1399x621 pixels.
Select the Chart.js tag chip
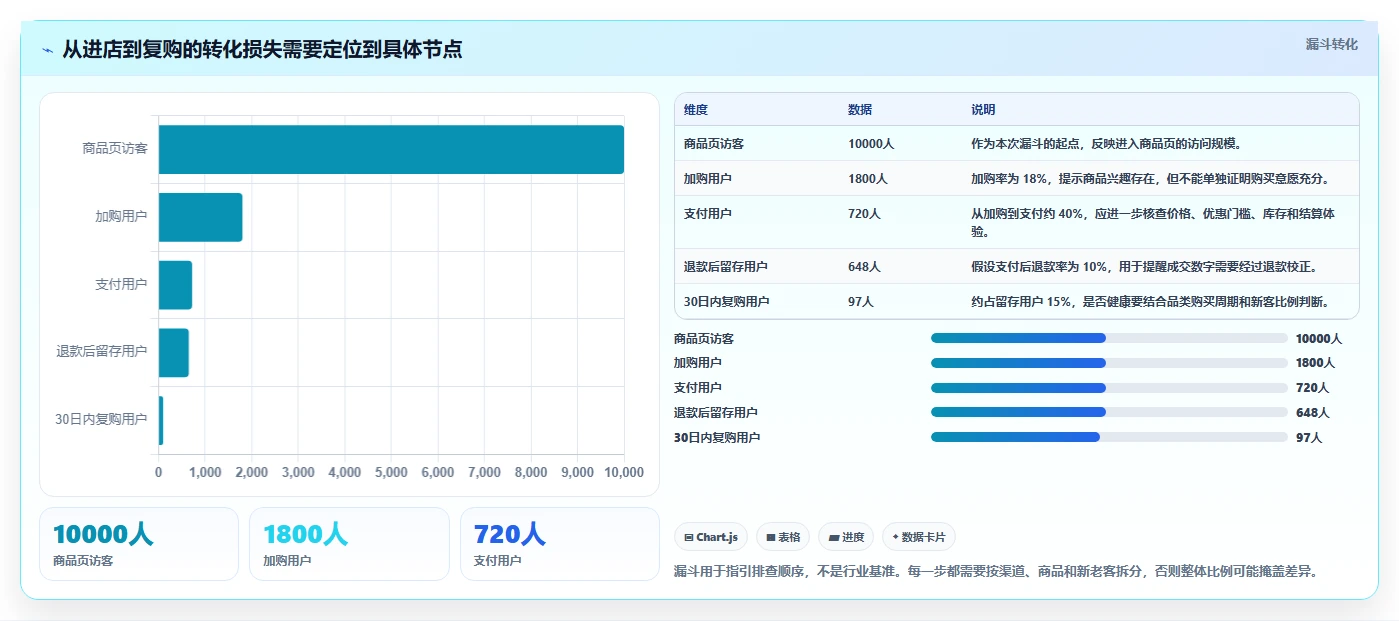click(711, 537)
